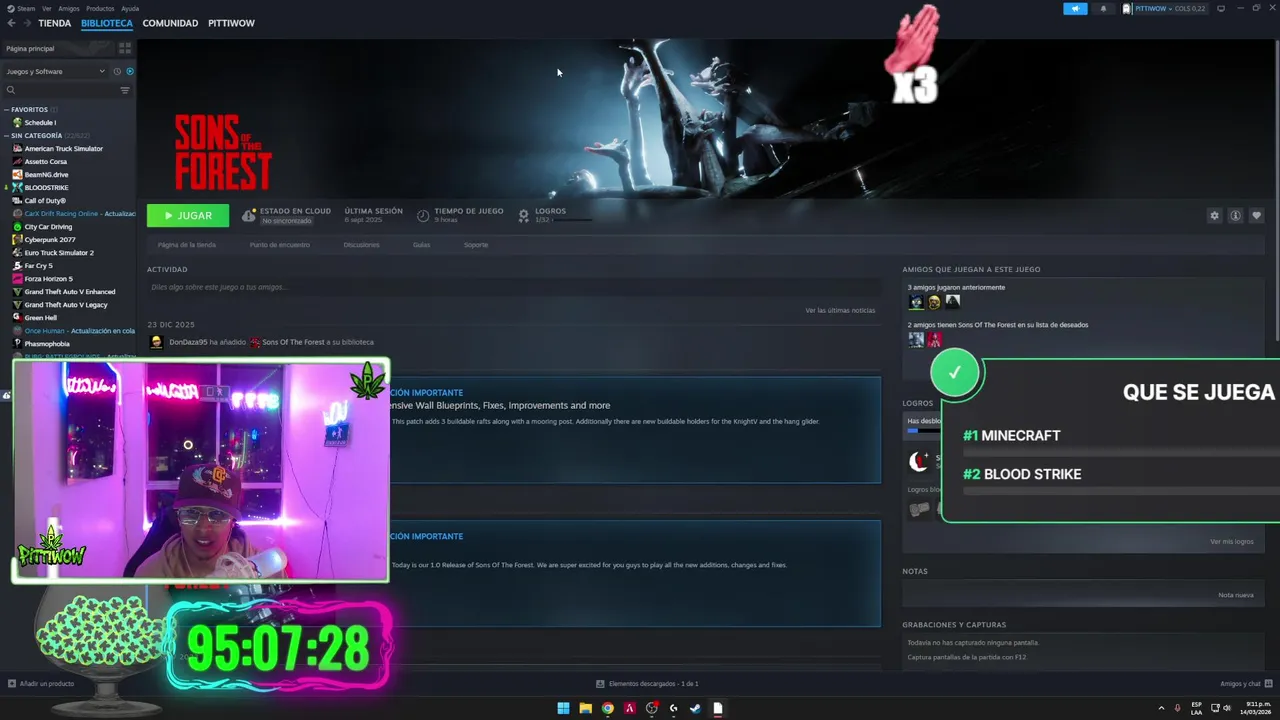Click the taskbar volume icon
Screen dimensions: 1280x720
(x=1227, y=708)
